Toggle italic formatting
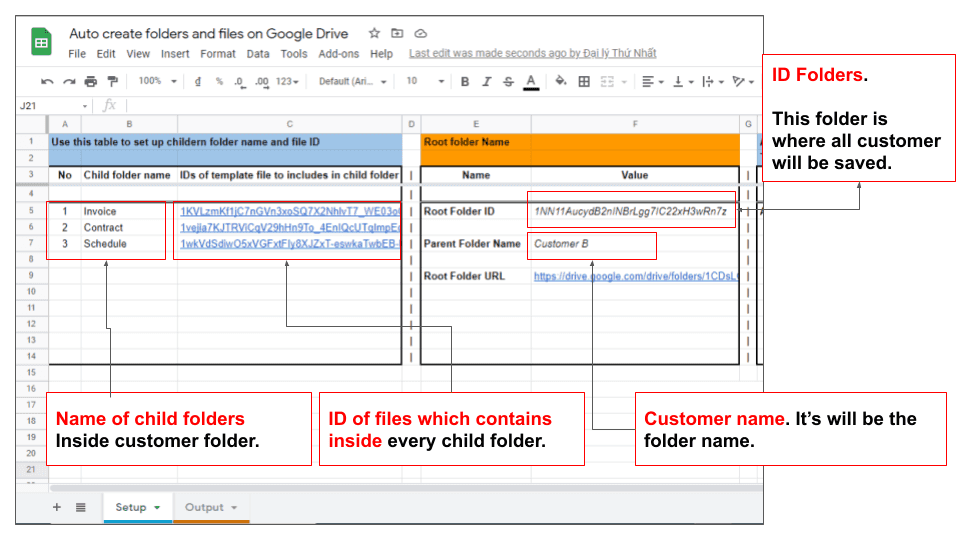960x540 pixels. (487, 82)
